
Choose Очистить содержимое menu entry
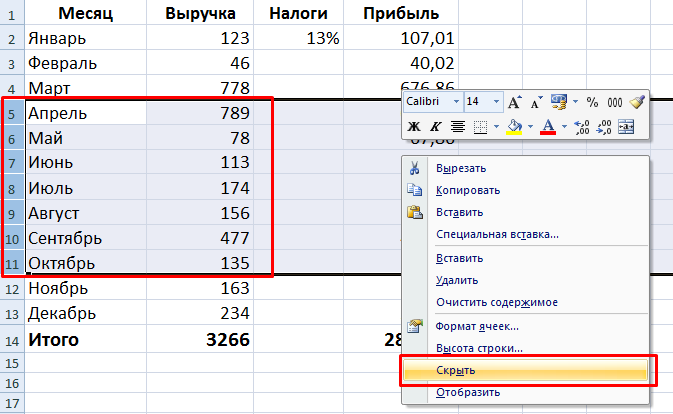(x=525, y=302)
